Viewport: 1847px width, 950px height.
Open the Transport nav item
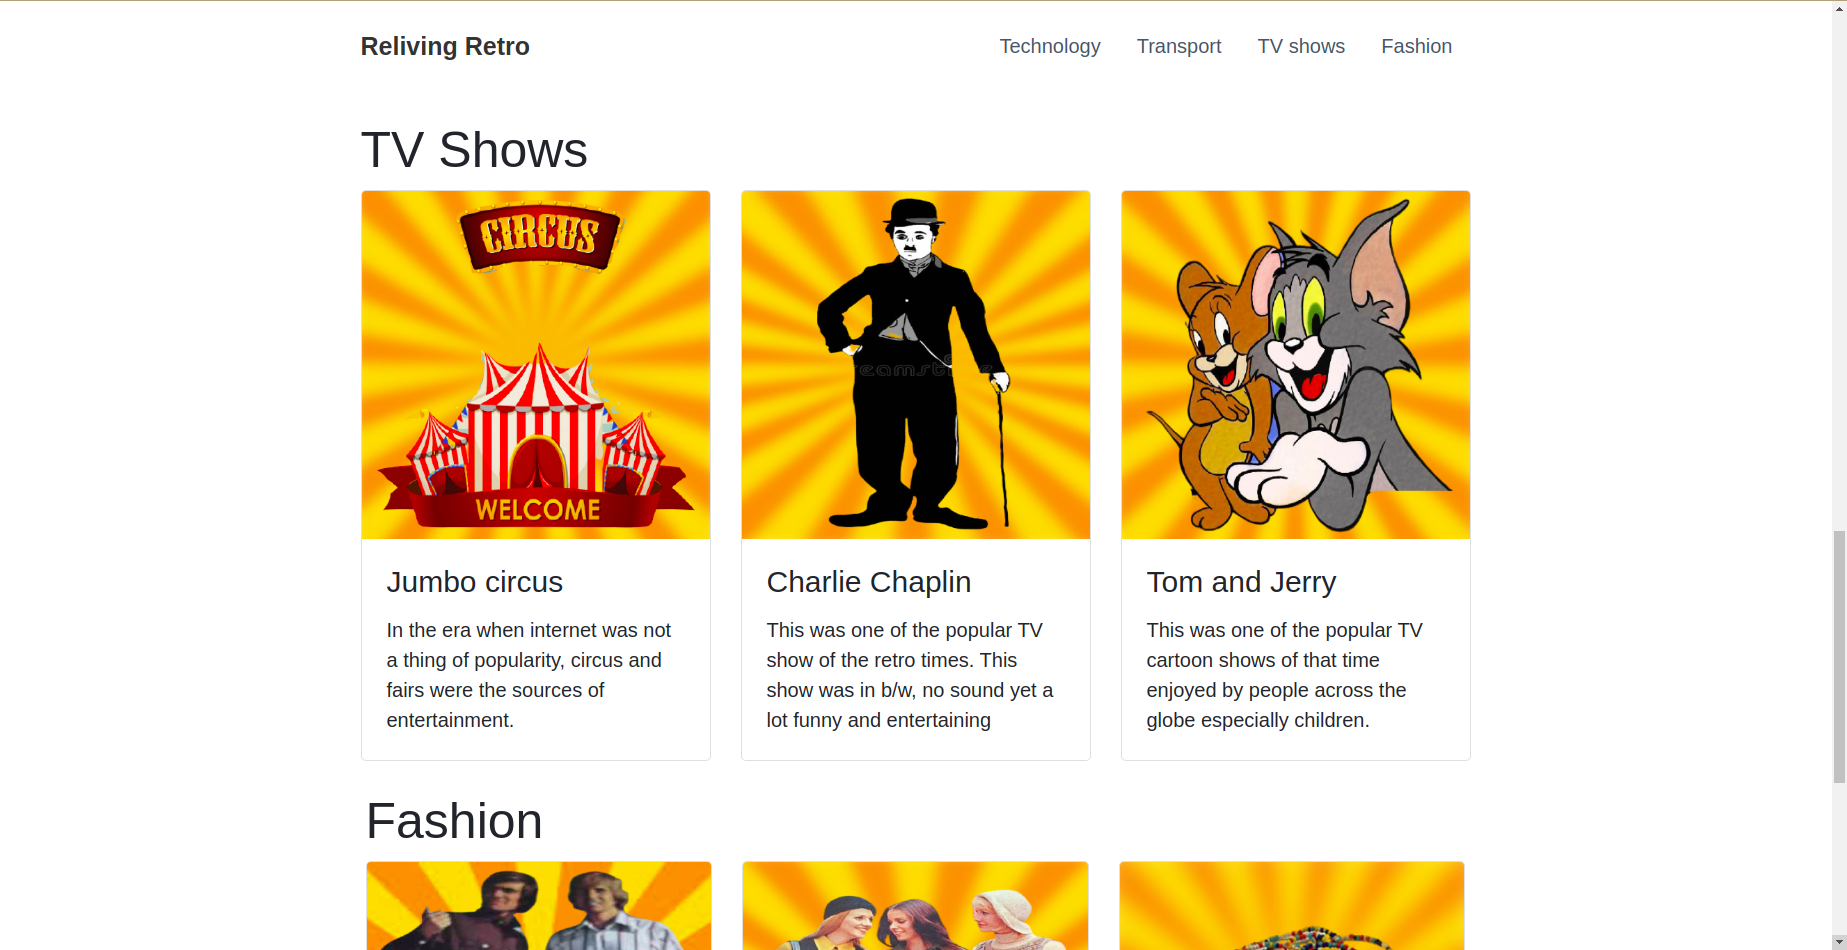tap(1179, 46)
